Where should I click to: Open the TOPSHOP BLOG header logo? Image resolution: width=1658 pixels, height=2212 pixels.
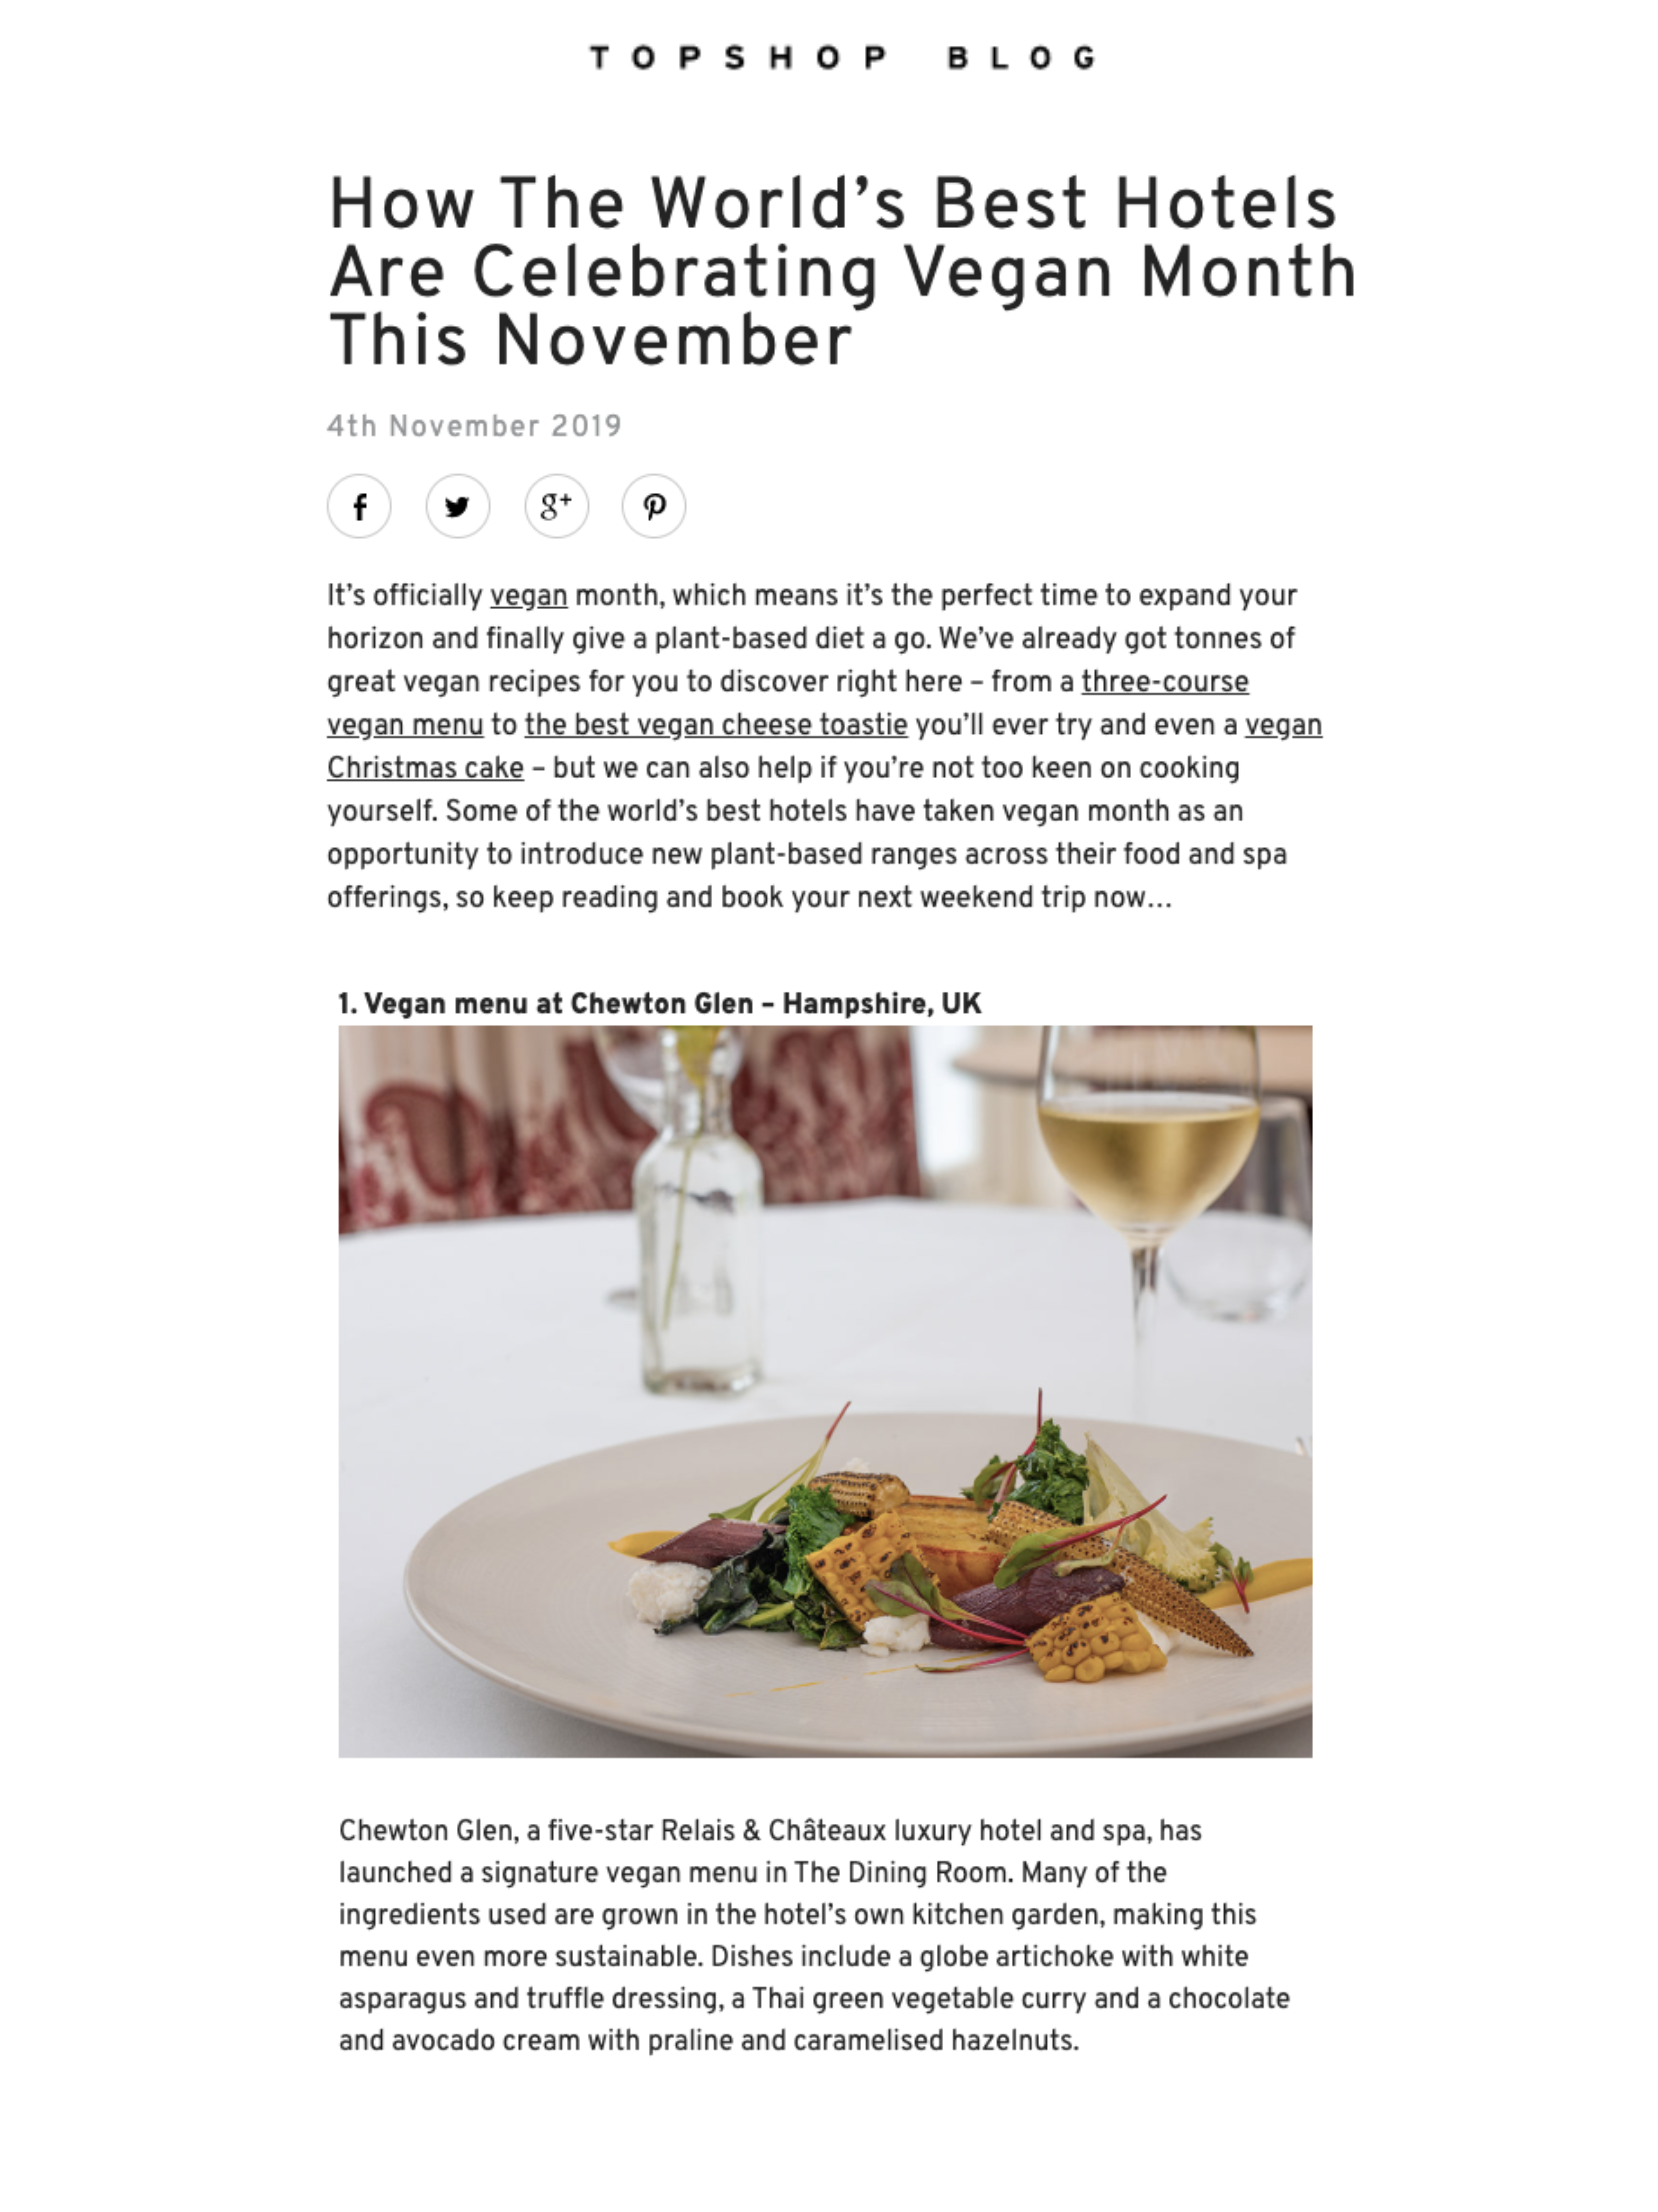coord(844,58)
